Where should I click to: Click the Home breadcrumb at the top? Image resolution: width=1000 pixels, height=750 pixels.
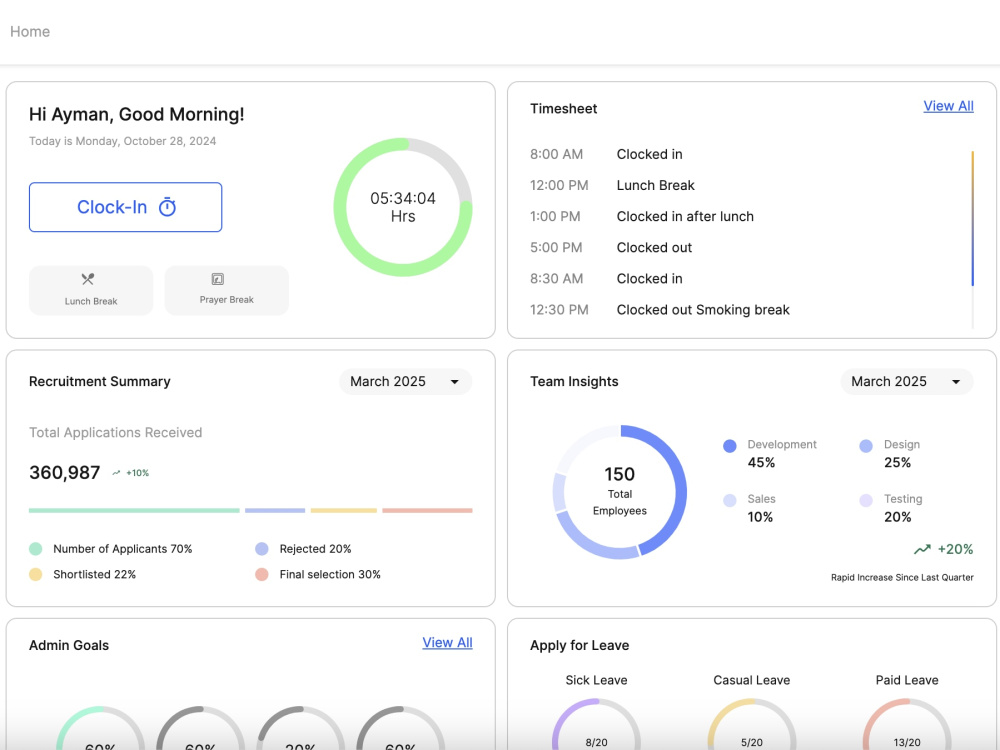tap(30, 32)
